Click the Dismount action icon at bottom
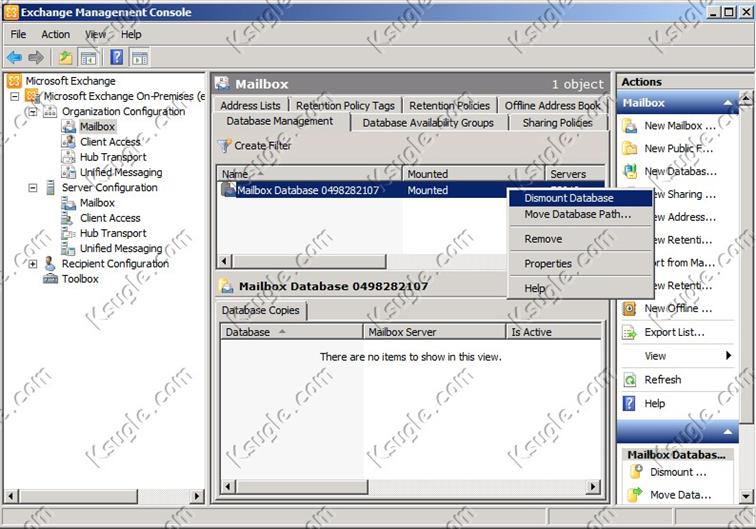This screenshot has width=756, height=529. (x=636, y=472)
